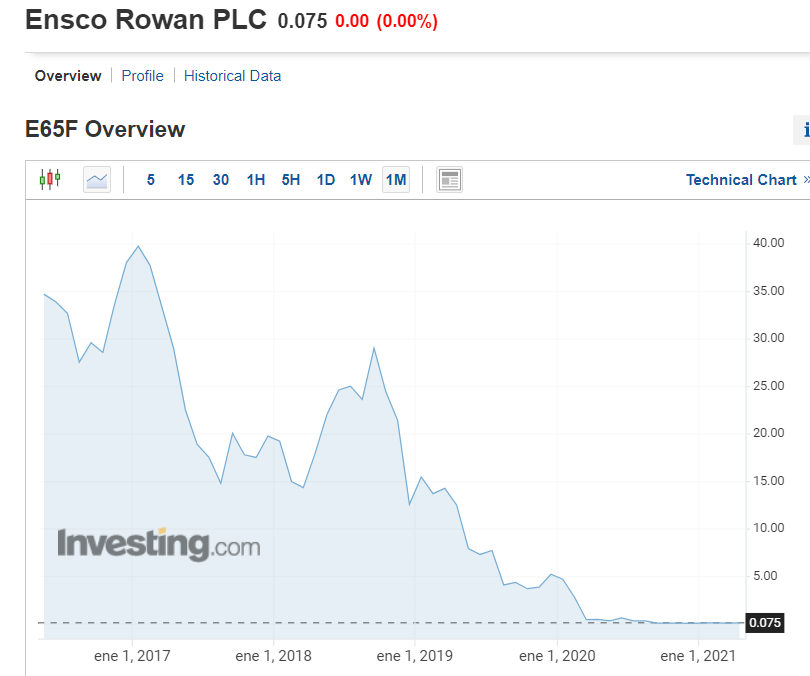Choose the 1H timeframe
Image resolution: width=810 pixels, height=676 pixels.
pyautogui.click(x=256, y=180)
